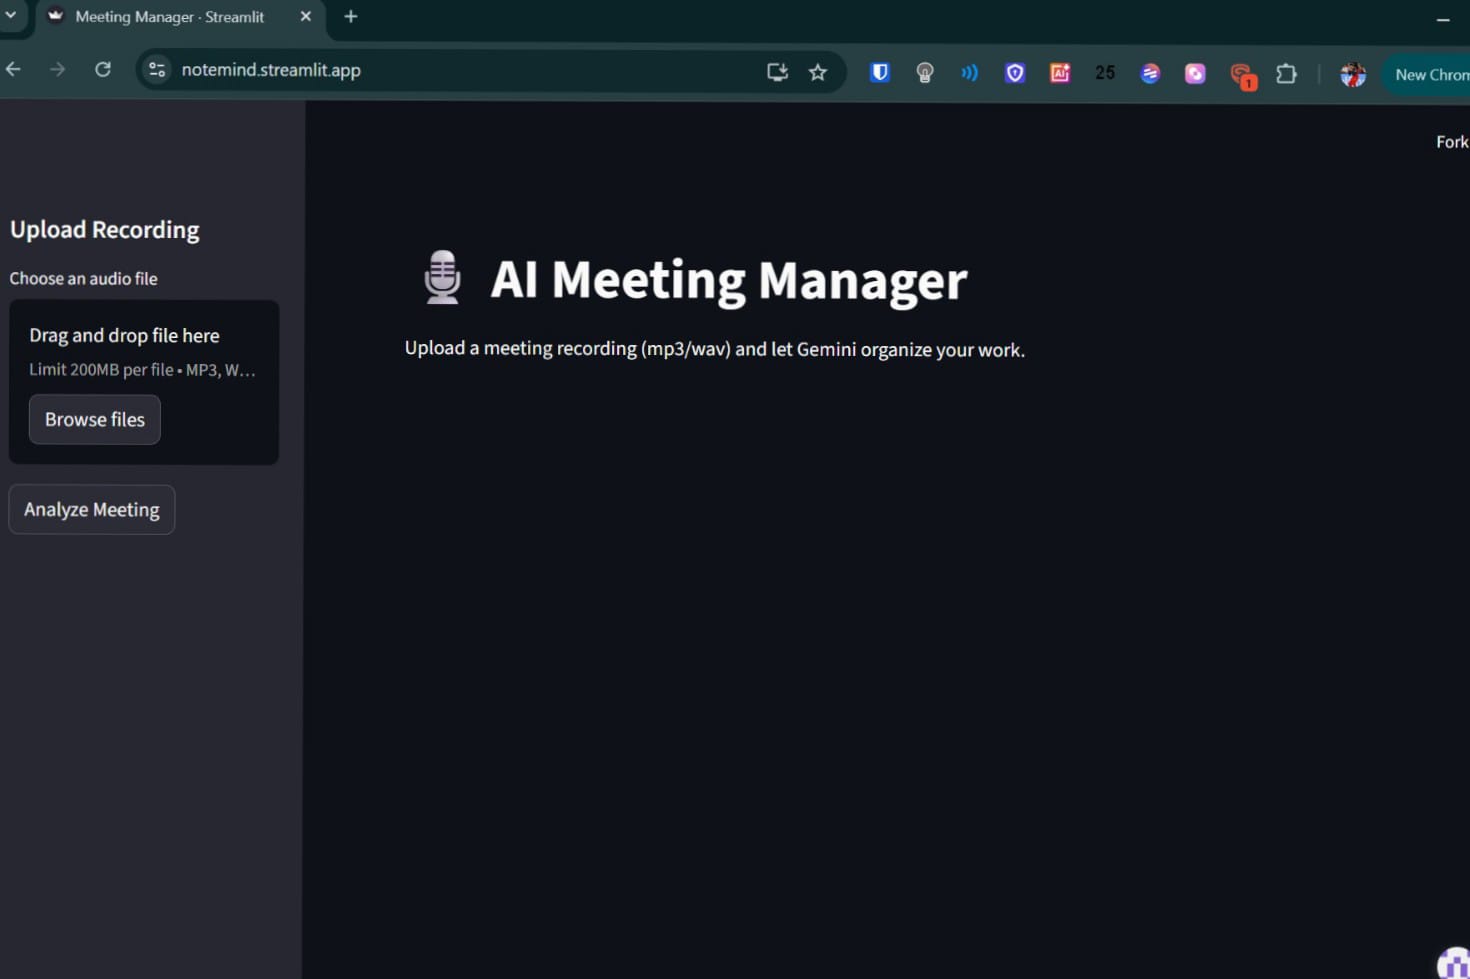Open the Chrome profile avatar
This screenshot has width=1470, height=979.
tap(1353, 74)
